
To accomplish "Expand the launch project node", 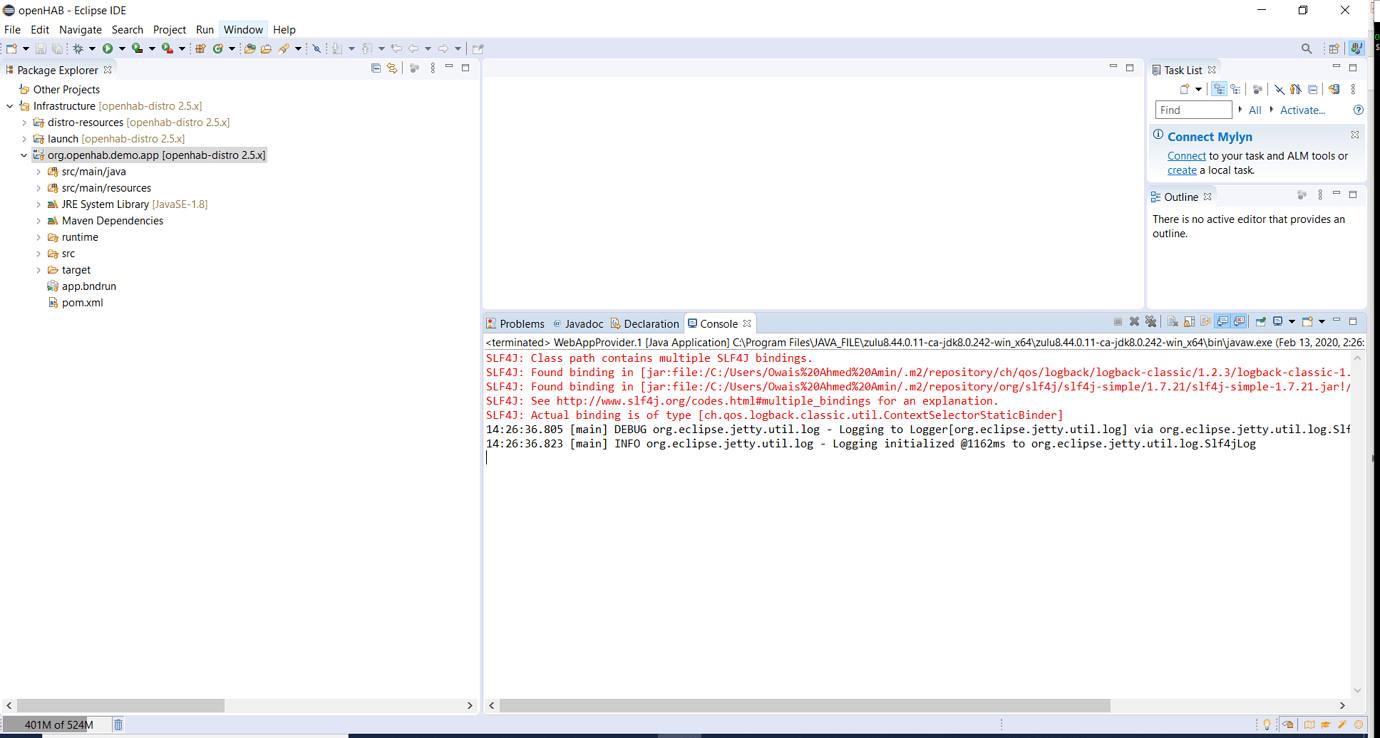I will coord(24,139).
